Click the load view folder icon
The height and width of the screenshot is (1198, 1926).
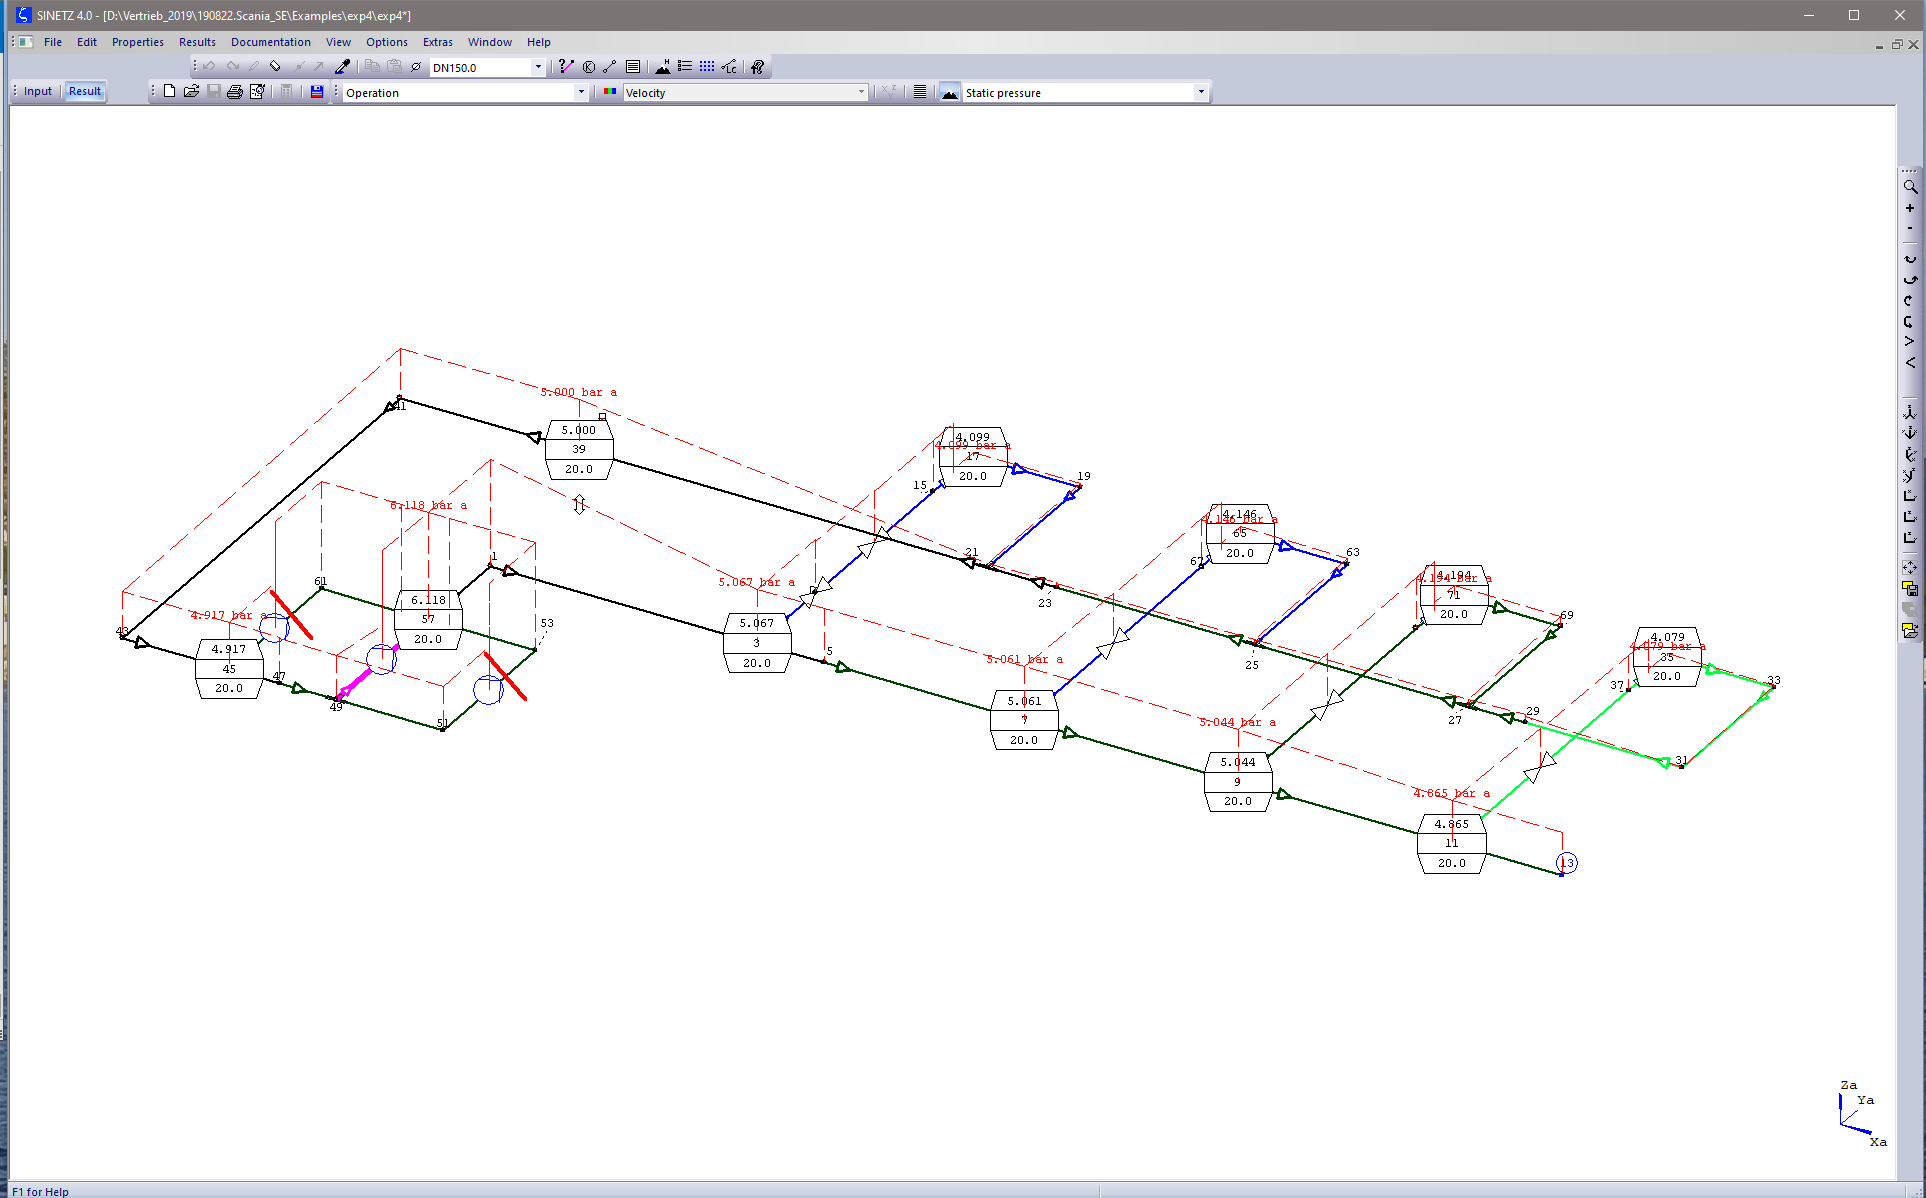pyautogui.click(x=1910, y=630)
